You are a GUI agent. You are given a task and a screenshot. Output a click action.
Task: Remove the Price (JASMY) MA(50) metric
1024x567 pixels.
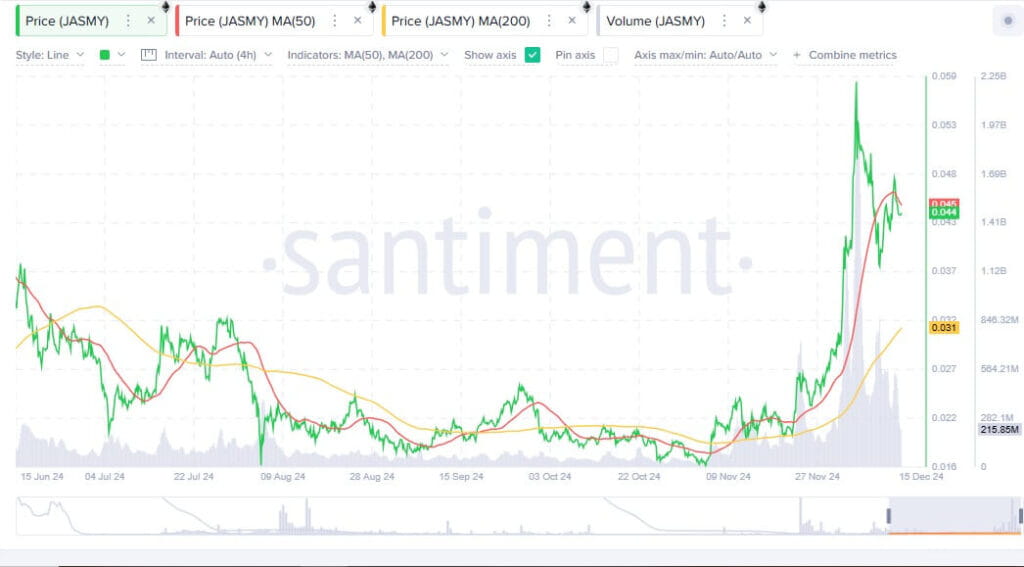tap(357, 21)
